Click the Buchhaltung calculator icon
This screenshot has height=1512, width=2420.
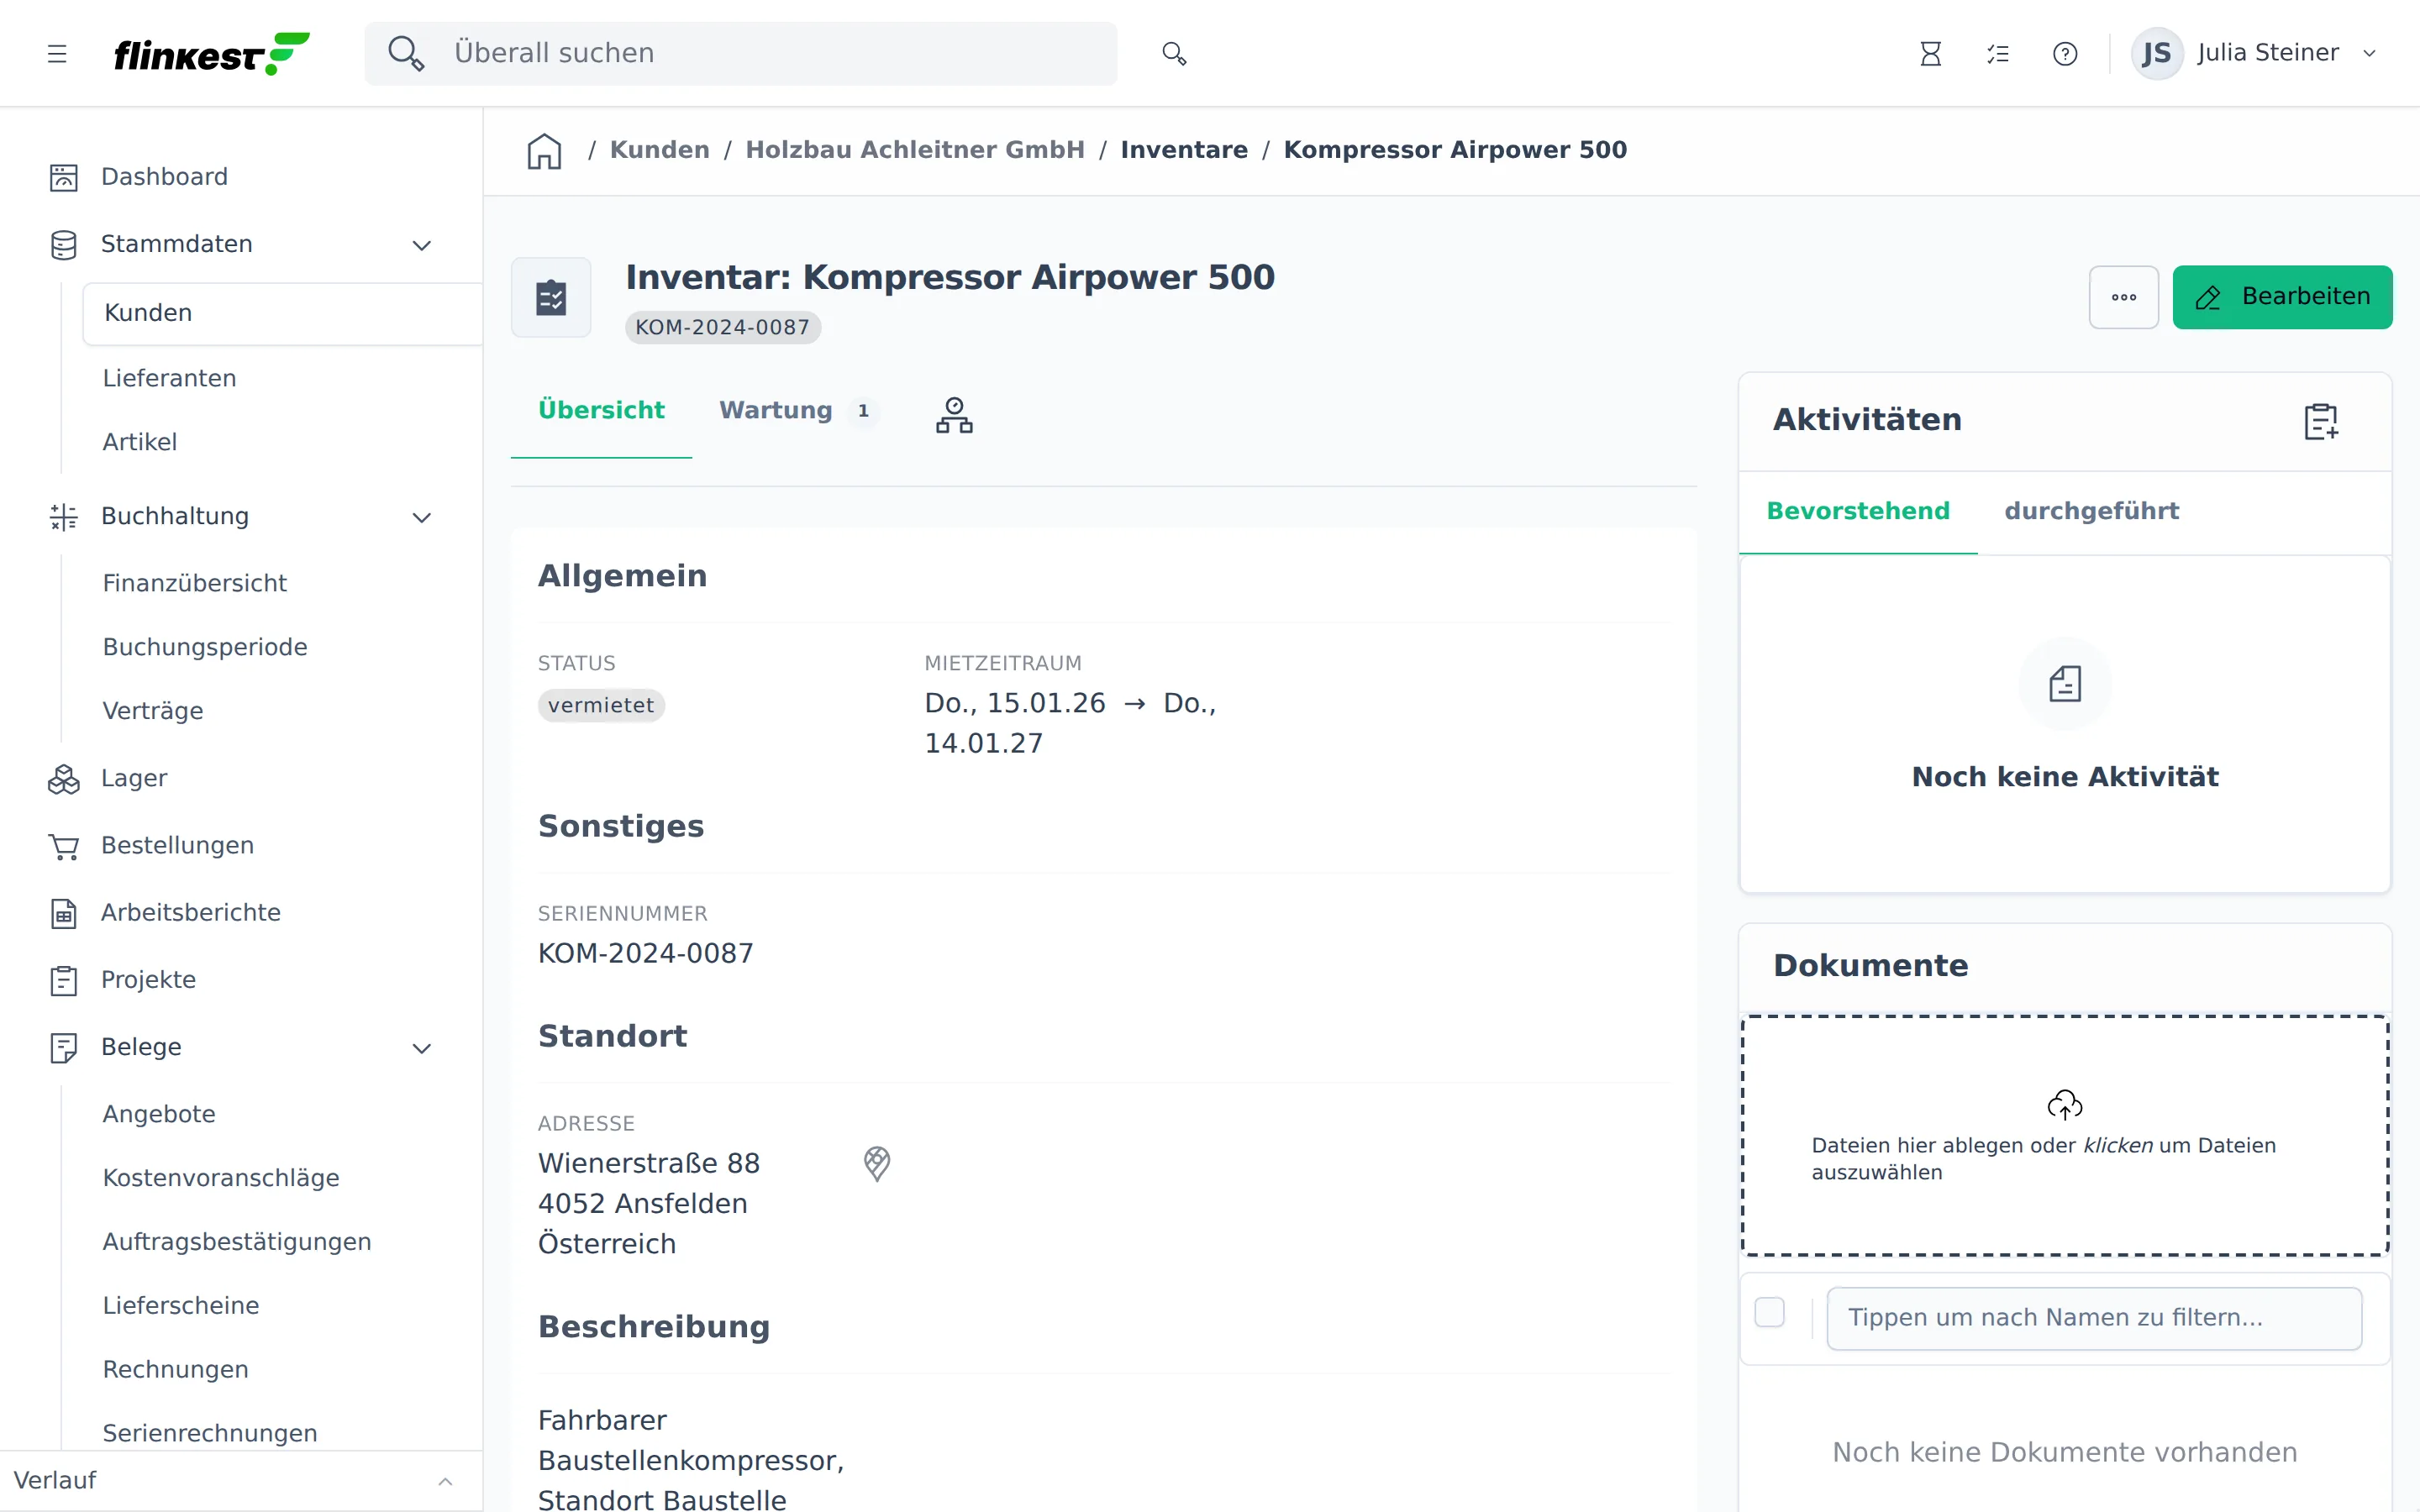[64, 517]
